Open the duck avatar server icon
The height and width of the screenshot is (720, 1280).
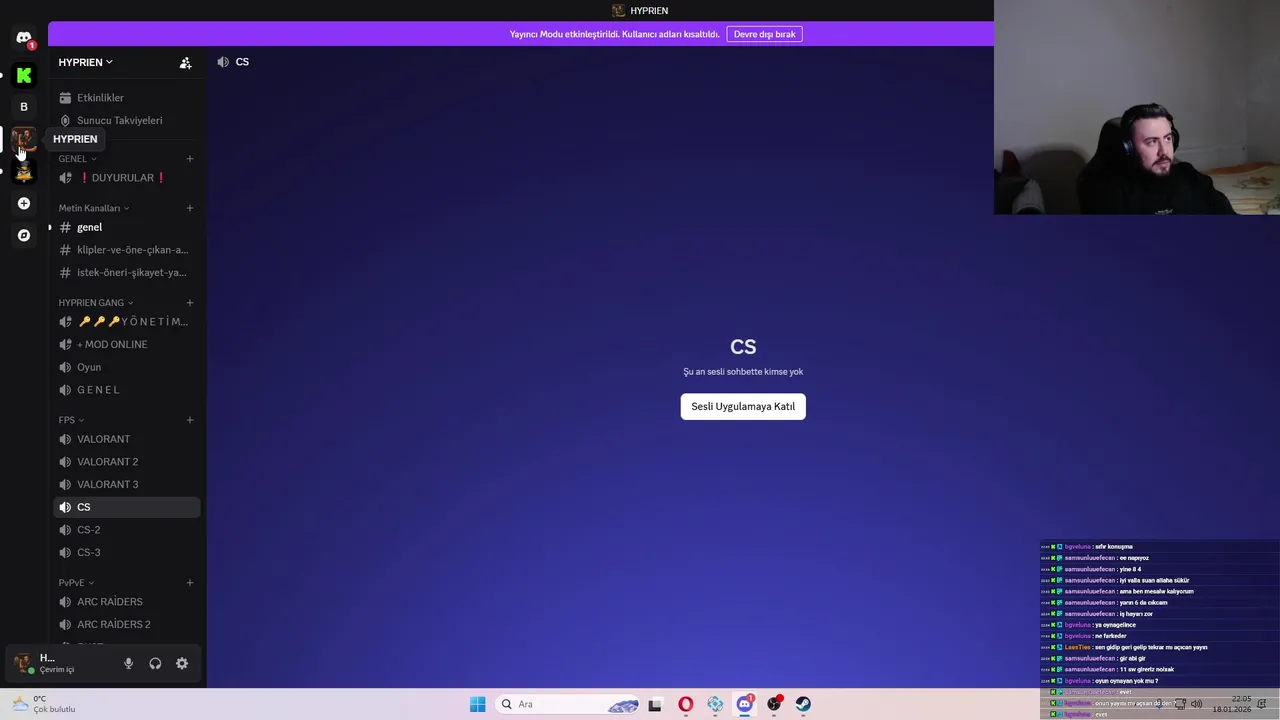pyautogui.click(x=24, y=171)
